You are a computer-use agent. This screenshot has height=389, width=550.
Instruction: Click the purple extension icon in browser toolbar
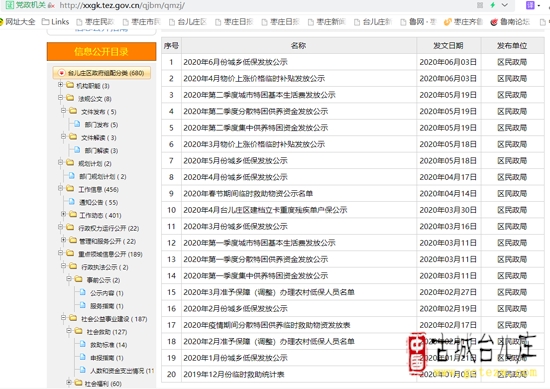tap(530, 5)
